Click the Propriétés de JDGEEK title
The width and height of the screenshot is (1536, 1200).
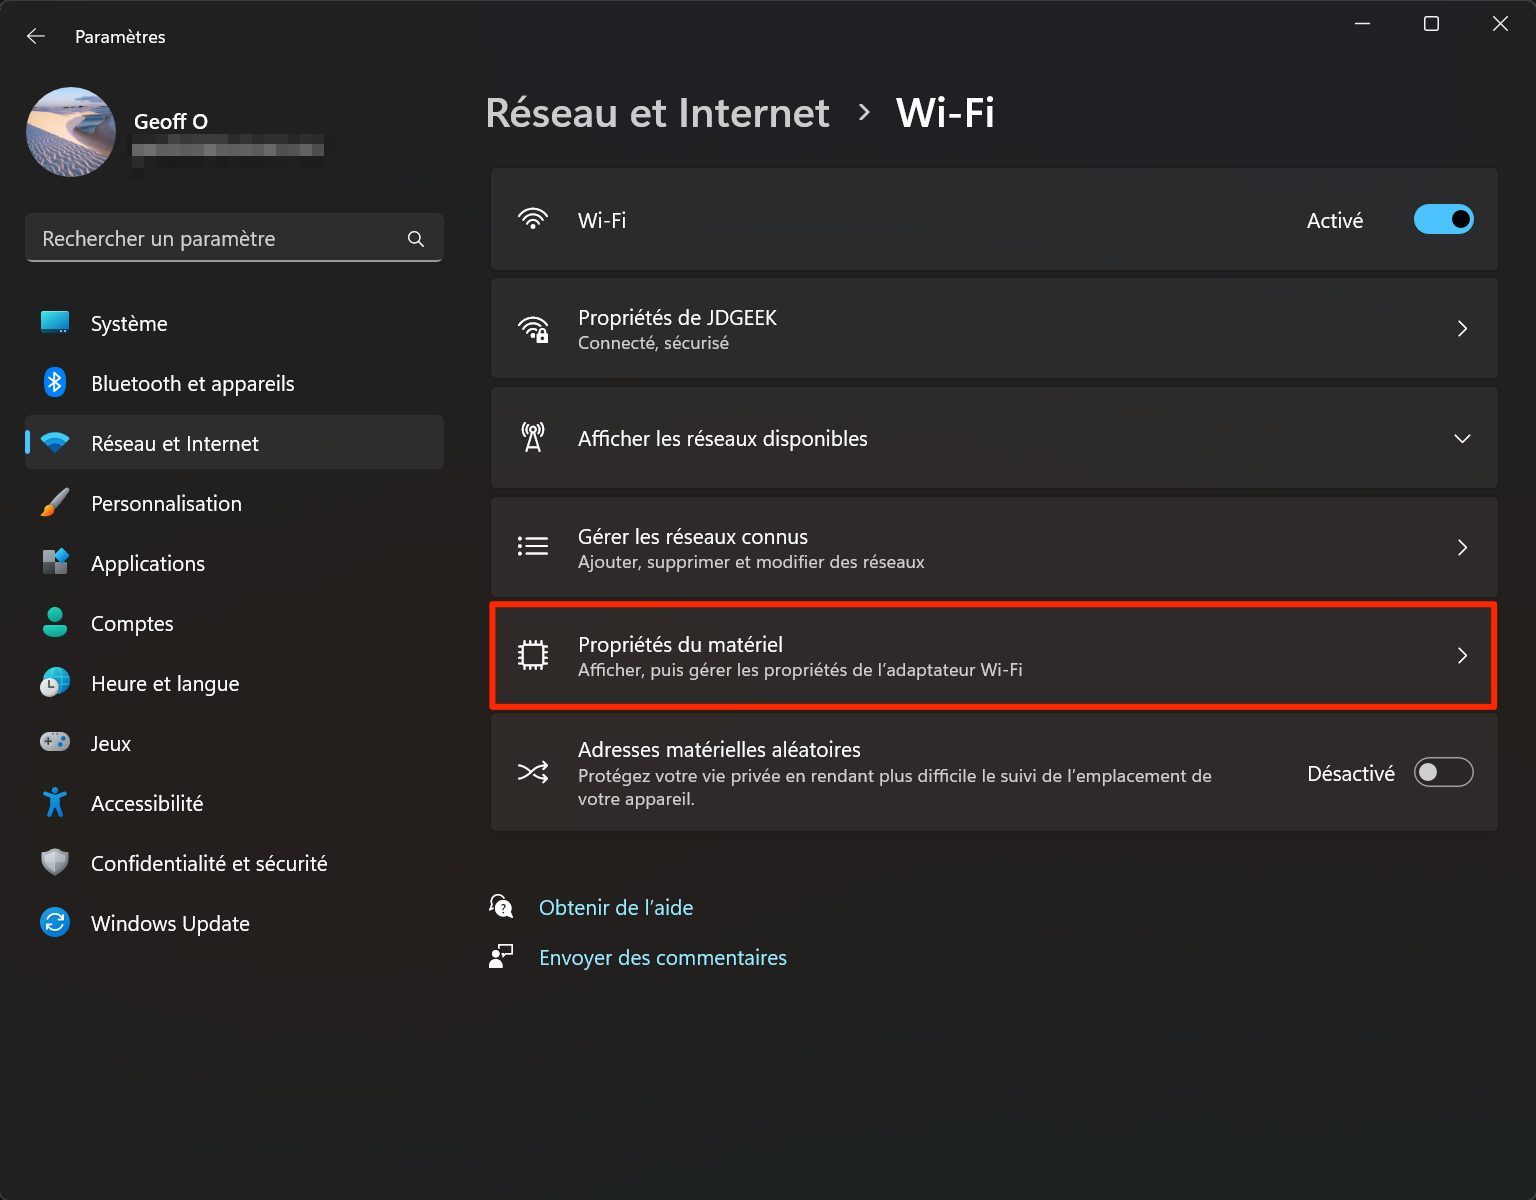tap(677, 317)
